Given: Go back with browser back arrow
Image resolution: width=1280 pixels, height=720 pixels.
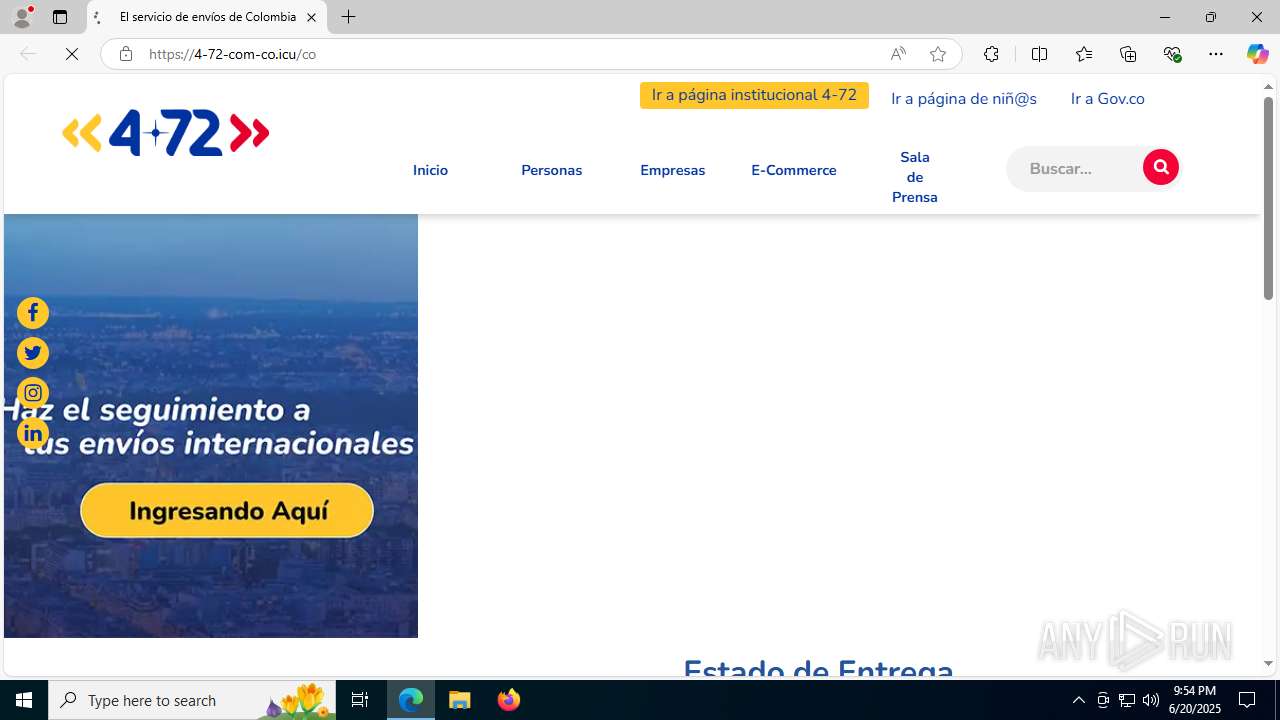Looking at the screenshot, I should pyautogui.click(x=28, y=54).
